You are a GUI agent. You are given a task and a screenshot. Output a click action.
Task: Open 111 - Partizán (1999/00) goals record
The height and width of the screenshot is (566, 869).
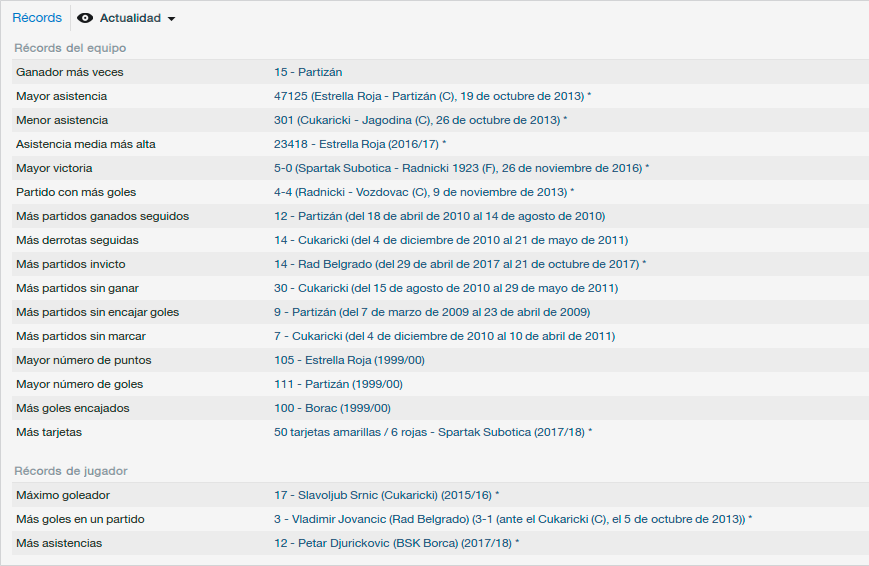[338, 384]
